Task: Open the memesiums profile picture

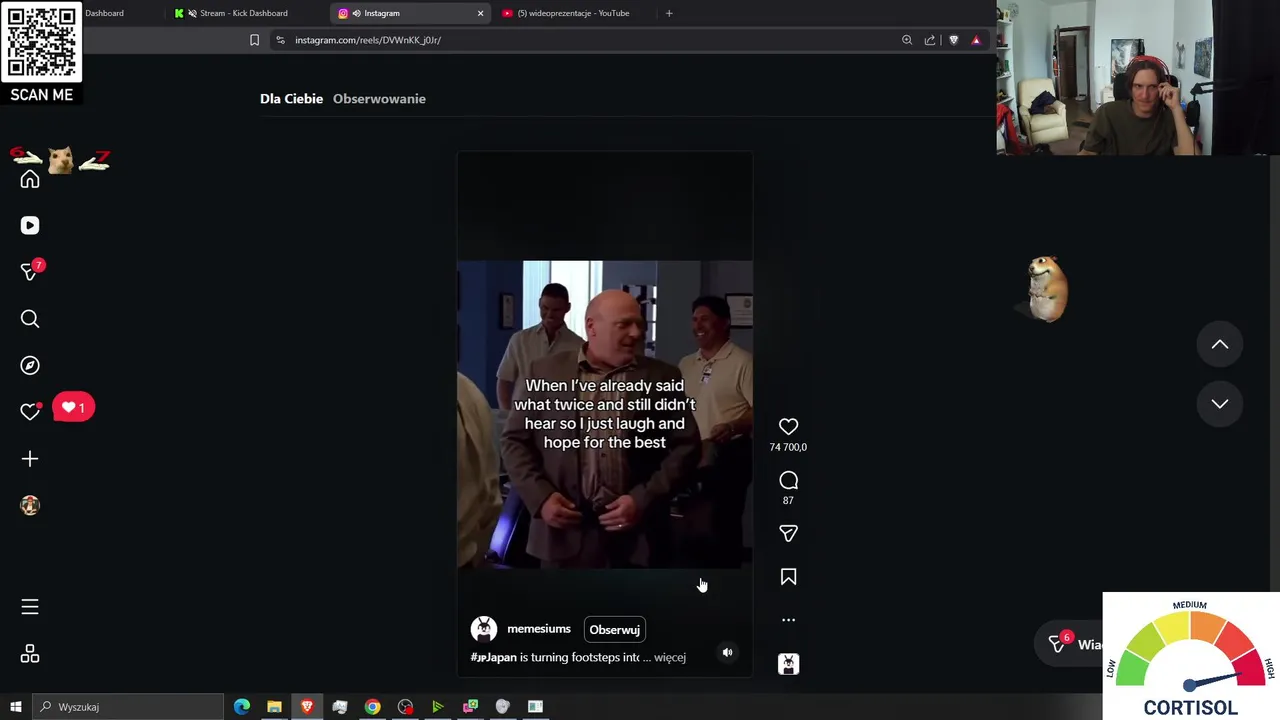Action: tap(484, 629)
